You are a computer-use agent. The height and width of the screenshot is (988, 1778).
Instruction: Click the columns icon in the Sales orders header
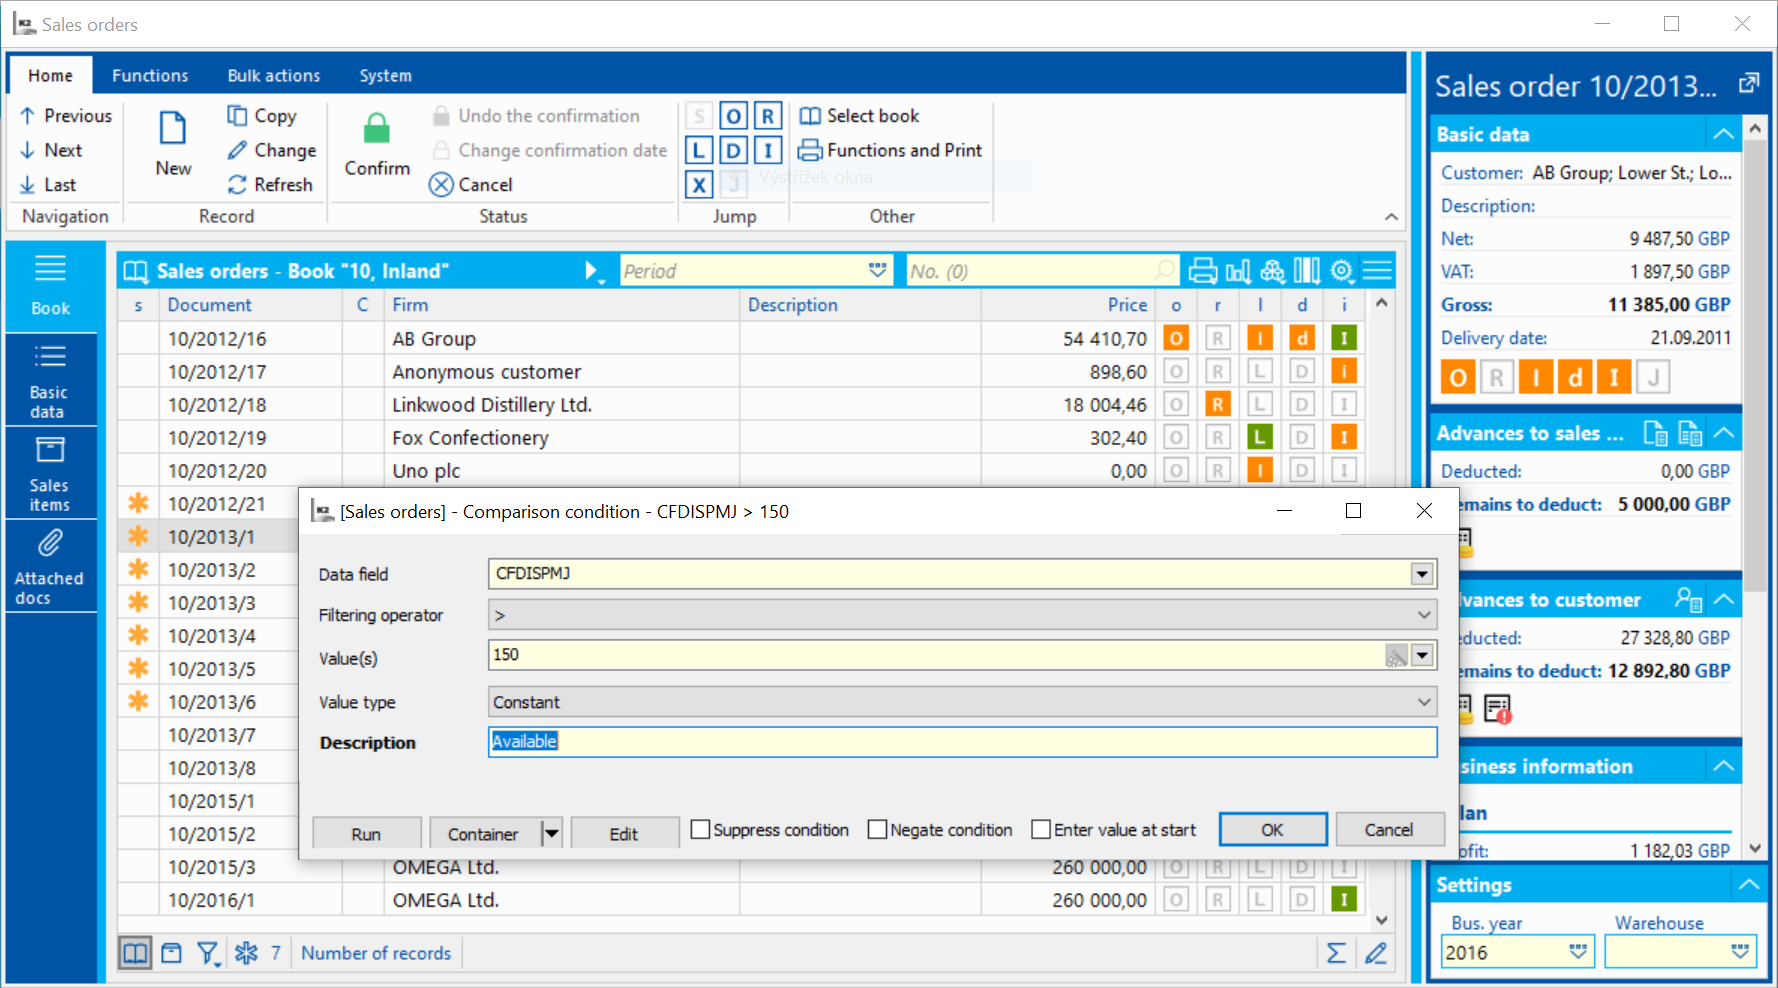click(1307, 271)
